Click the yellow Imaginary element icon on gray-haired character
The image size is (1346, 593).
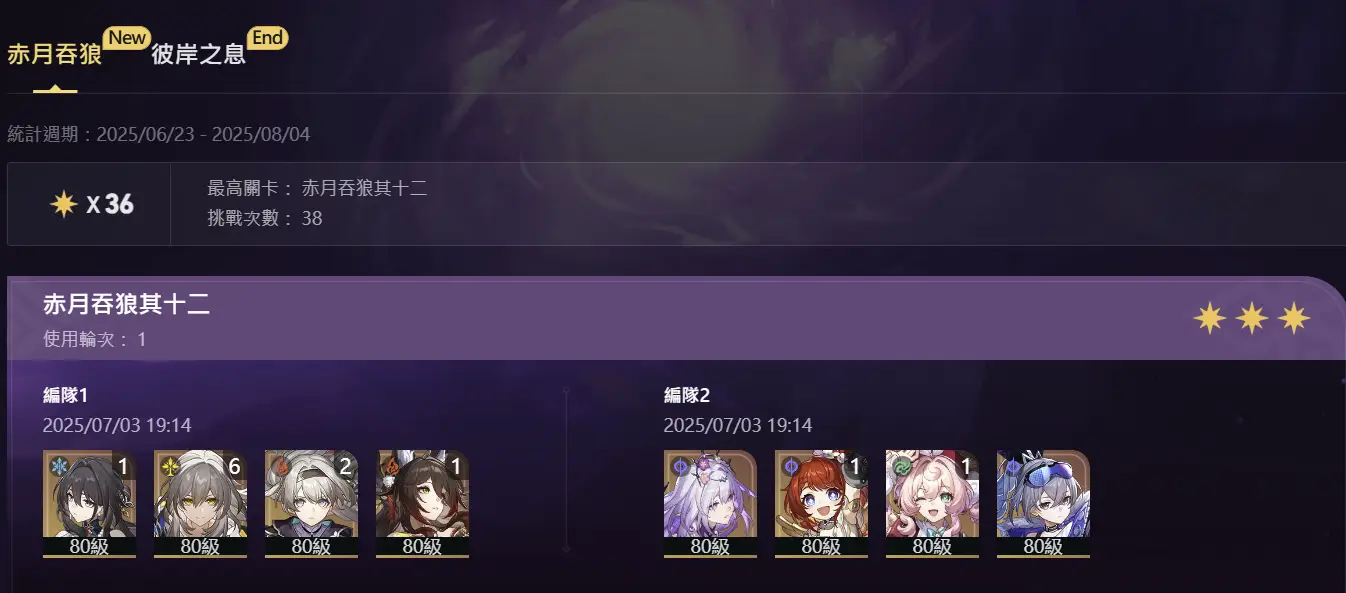[x=168, y=465]
